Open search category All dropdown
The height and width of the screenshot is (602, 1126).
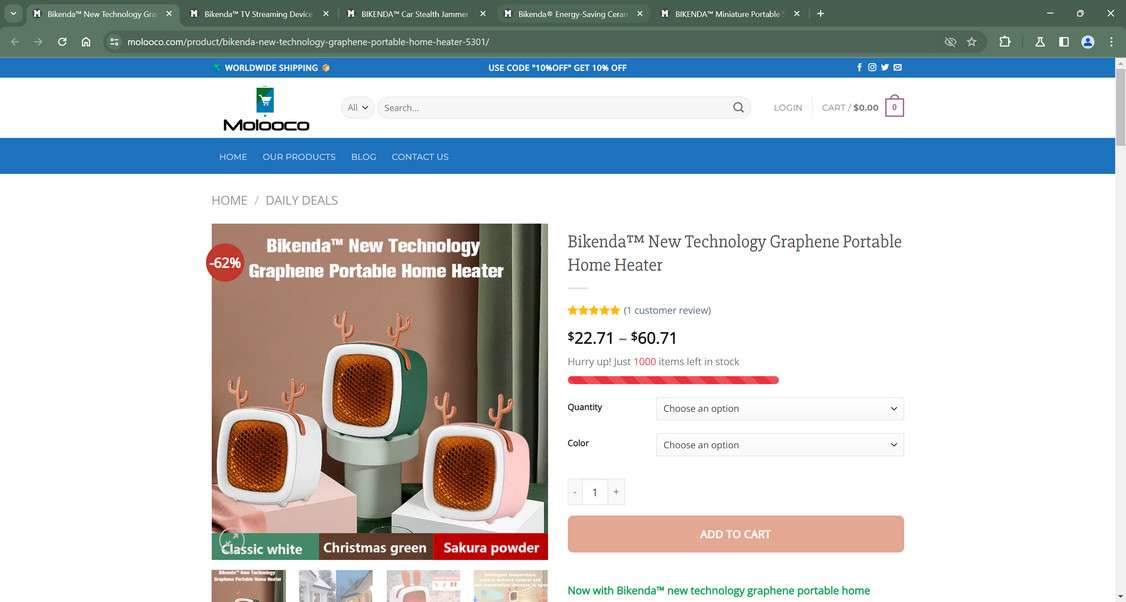[358, 108]
